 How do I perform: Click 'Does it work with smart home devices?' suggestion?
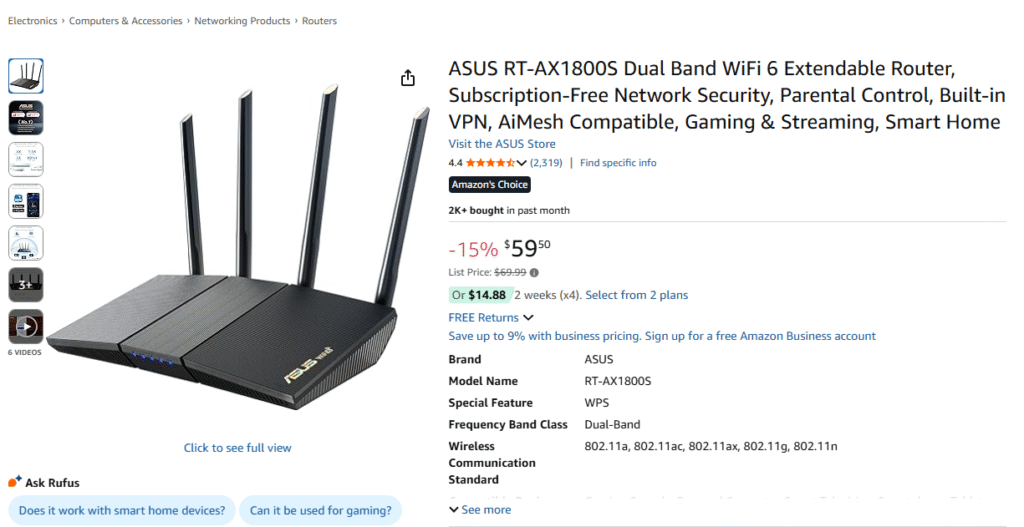point(123,511)
